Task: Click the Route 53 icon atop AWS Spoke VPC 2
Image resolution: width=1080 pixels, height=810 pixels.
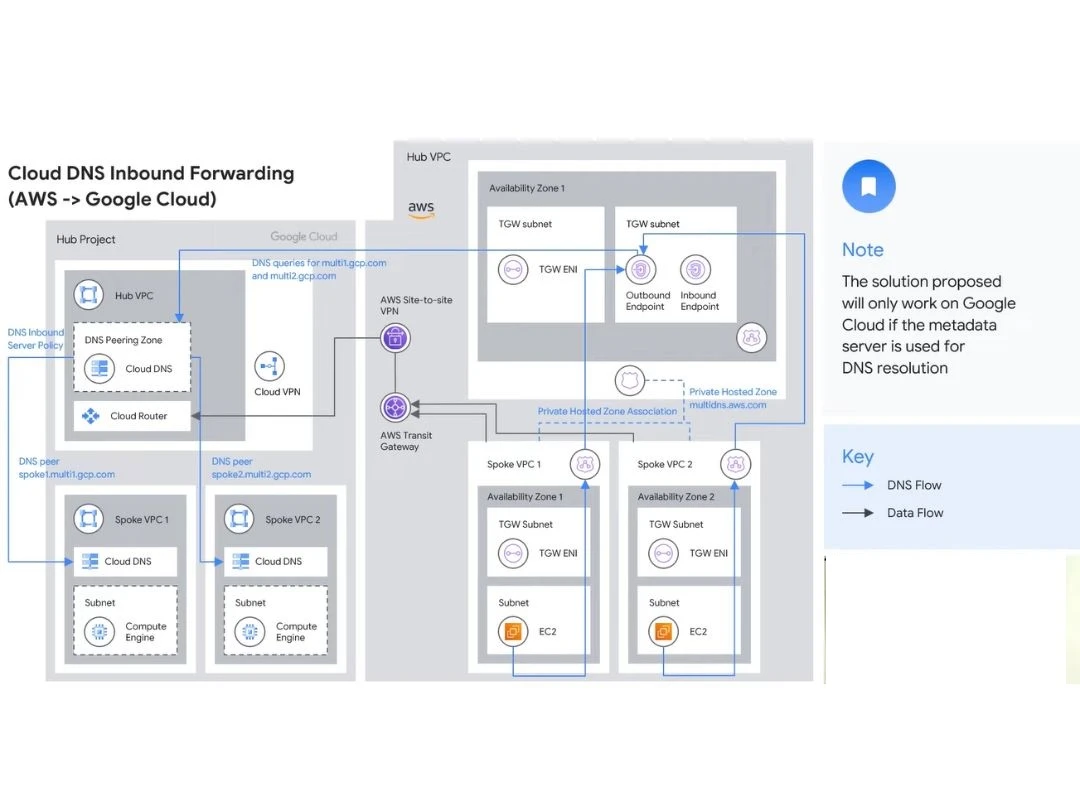Action: (x=736, y=464)
